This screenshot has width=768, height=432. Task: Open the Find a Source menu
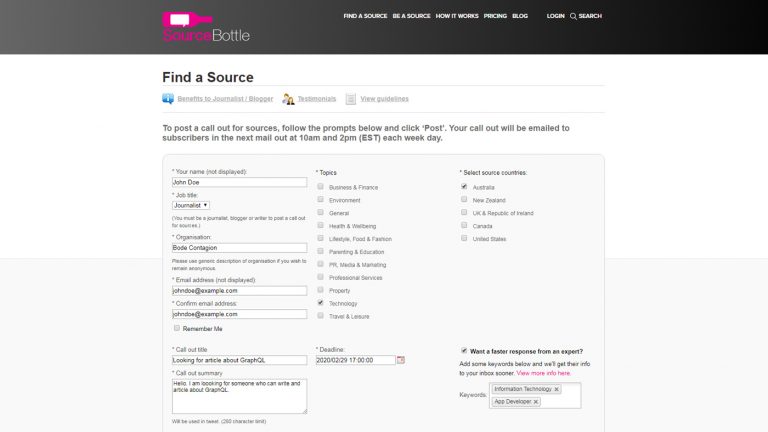(x=365, y=16)
